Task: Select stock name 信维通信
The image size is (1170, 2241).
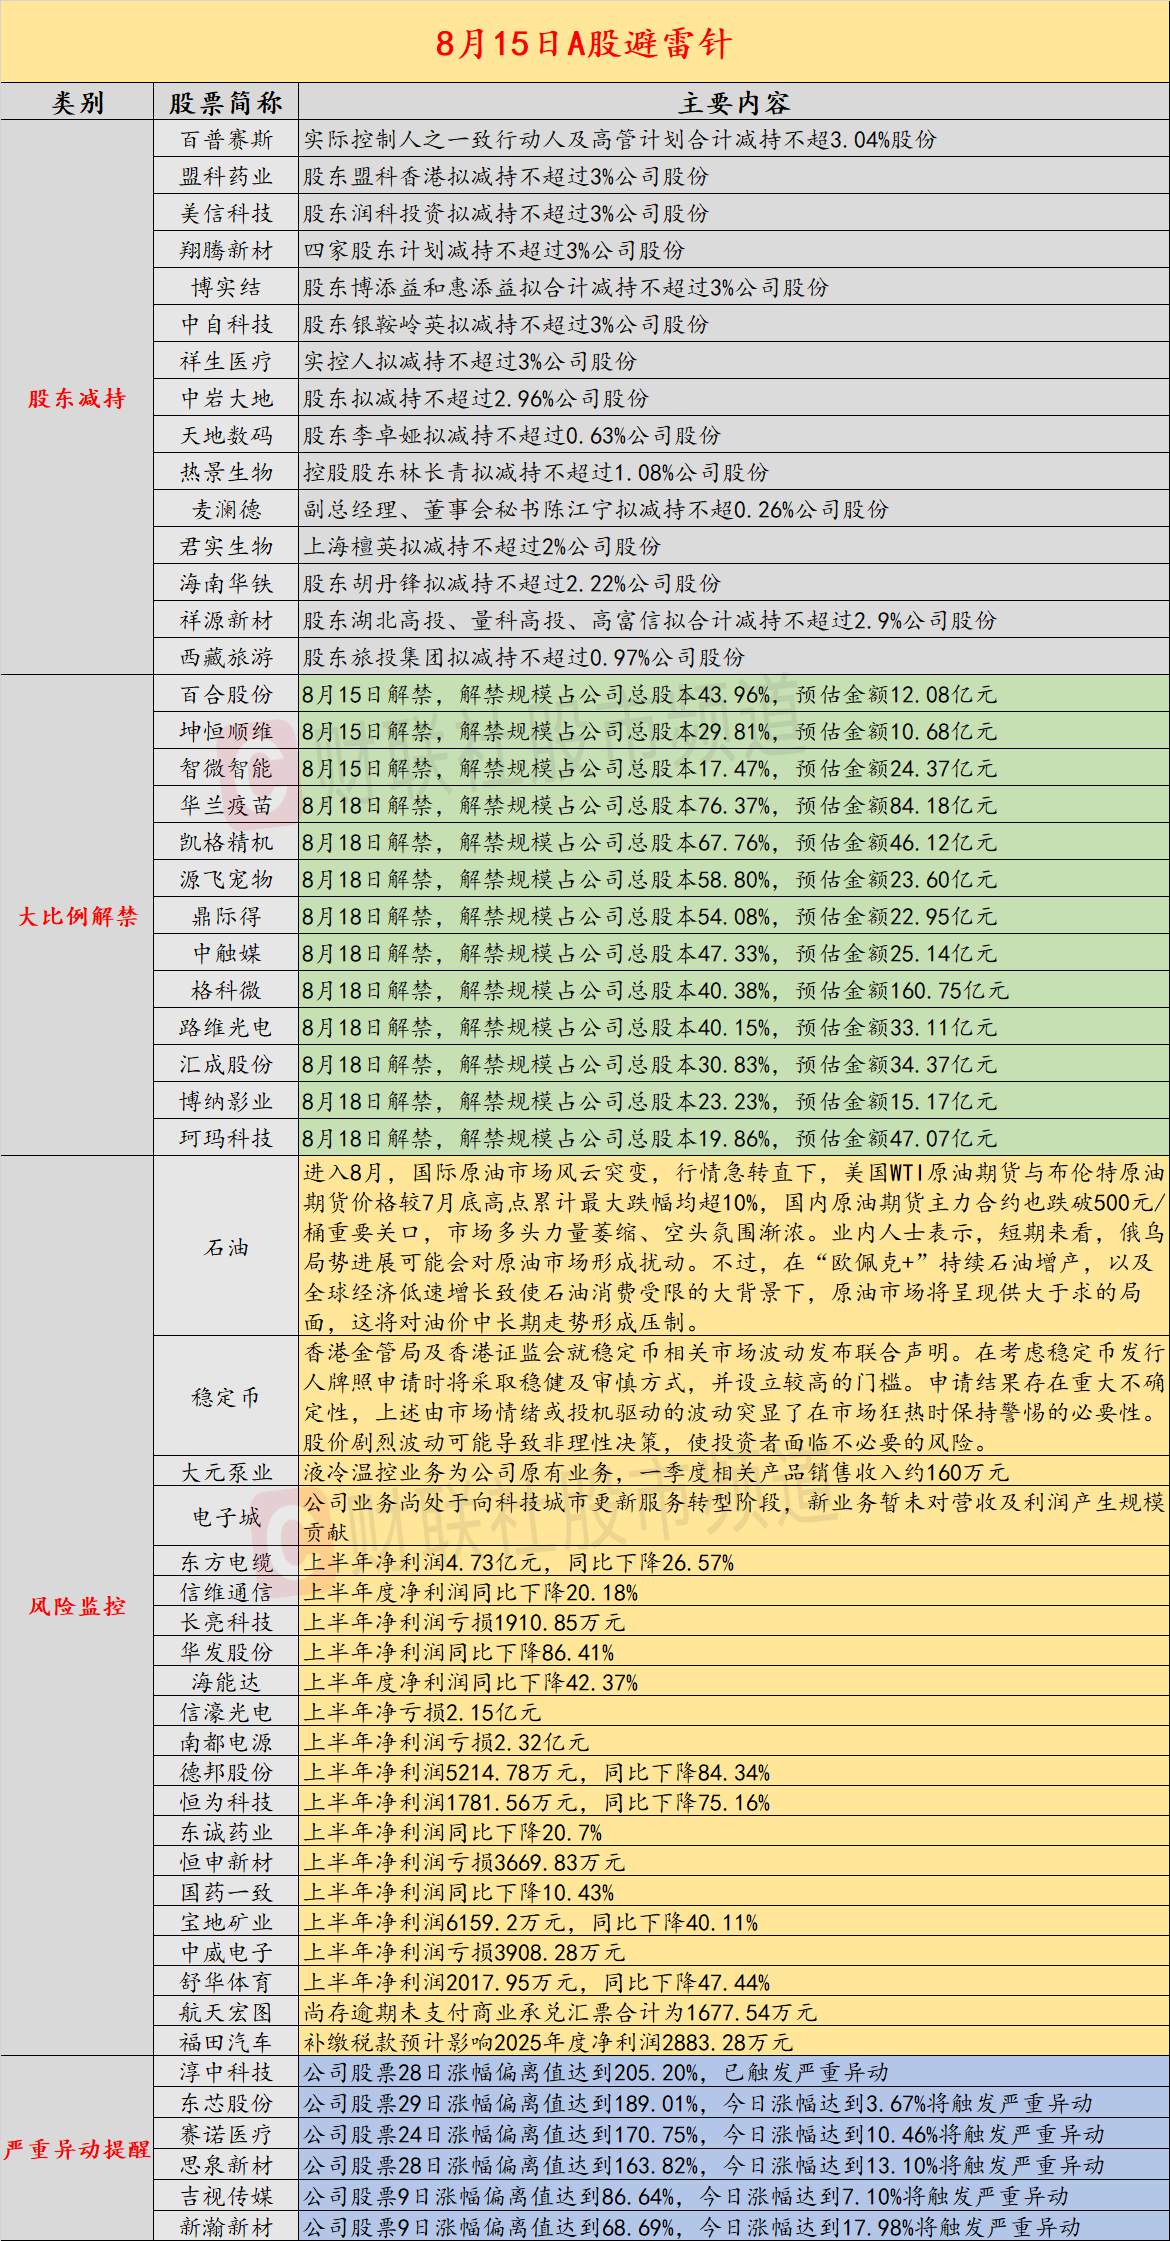Action: click(x=226, y=1592)
